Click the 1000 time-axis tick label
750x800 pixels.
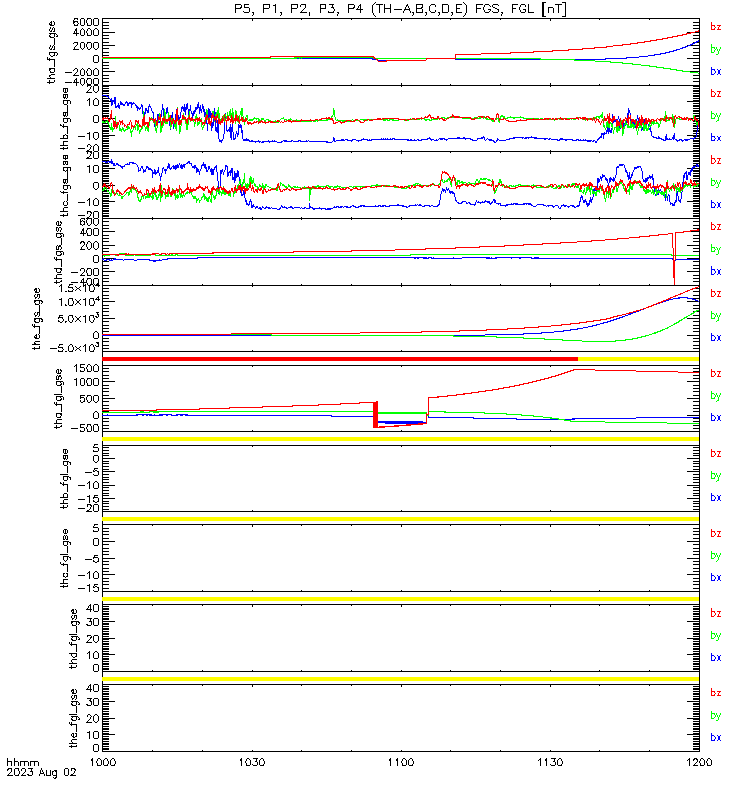tap(103, 763)
